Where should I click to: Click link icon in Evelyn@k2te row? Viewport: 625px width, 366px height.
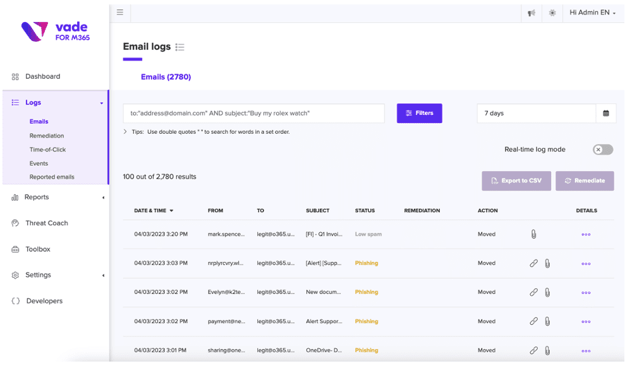point(533,292)
